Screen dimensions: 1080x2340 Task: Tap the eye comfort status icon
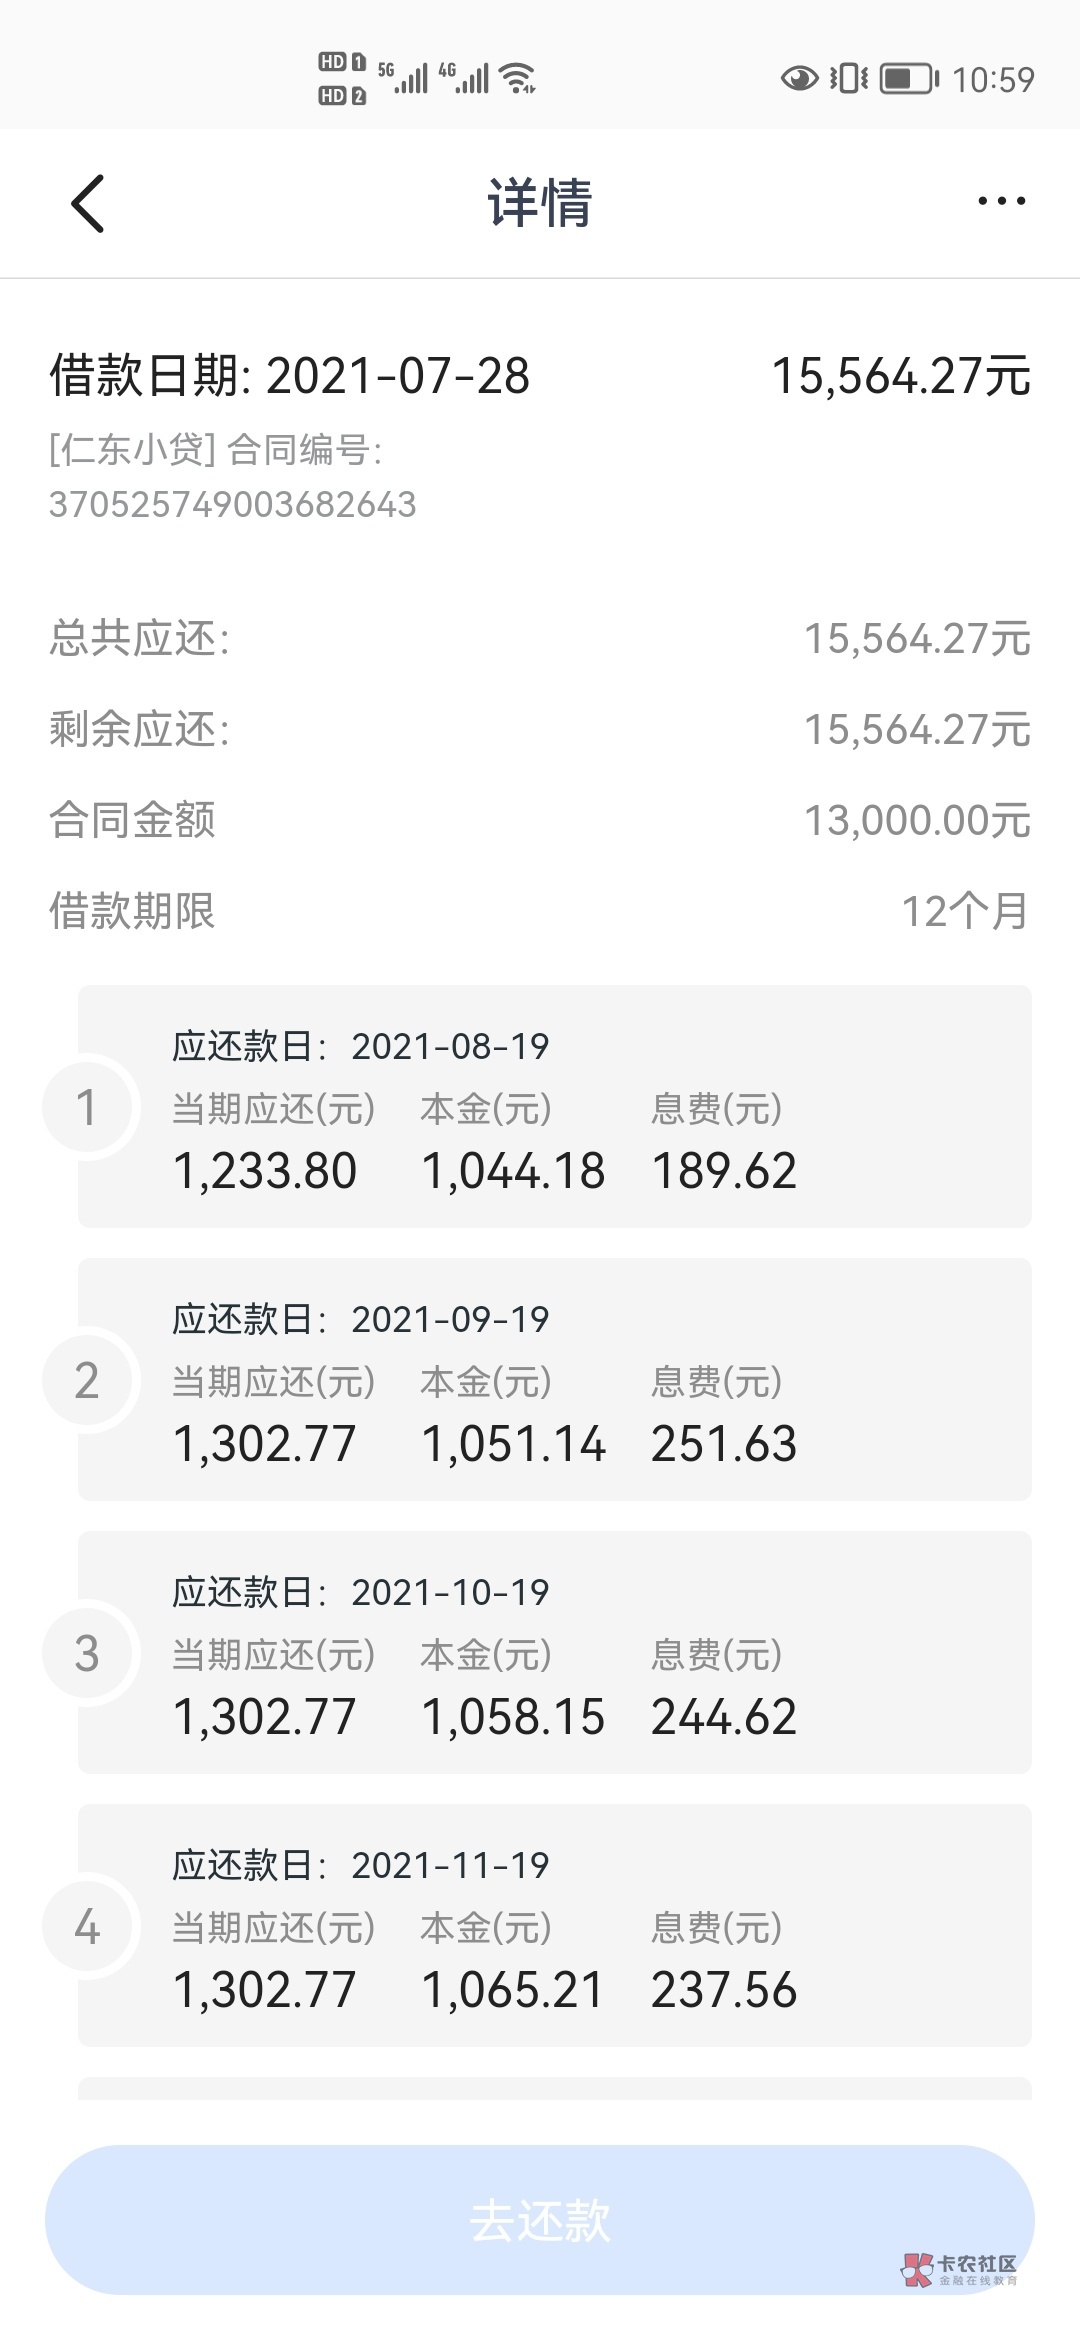tap(799, 78)
